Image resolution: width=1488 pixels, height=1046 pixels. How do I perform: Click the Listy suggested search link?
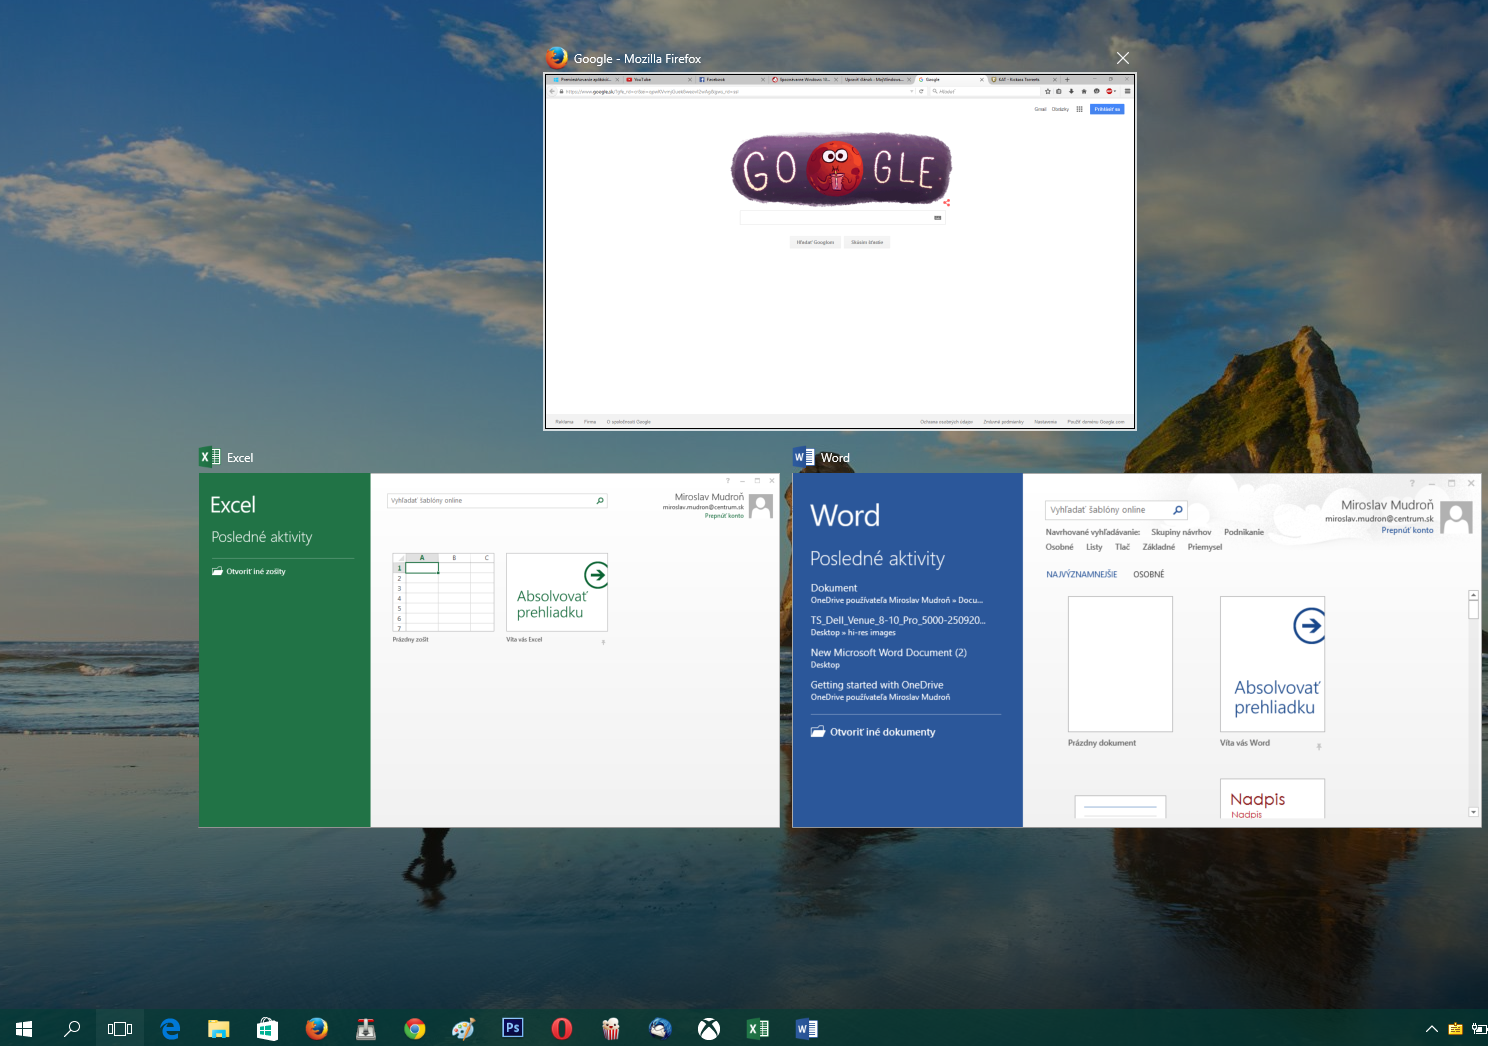[x=1094, y=547]
